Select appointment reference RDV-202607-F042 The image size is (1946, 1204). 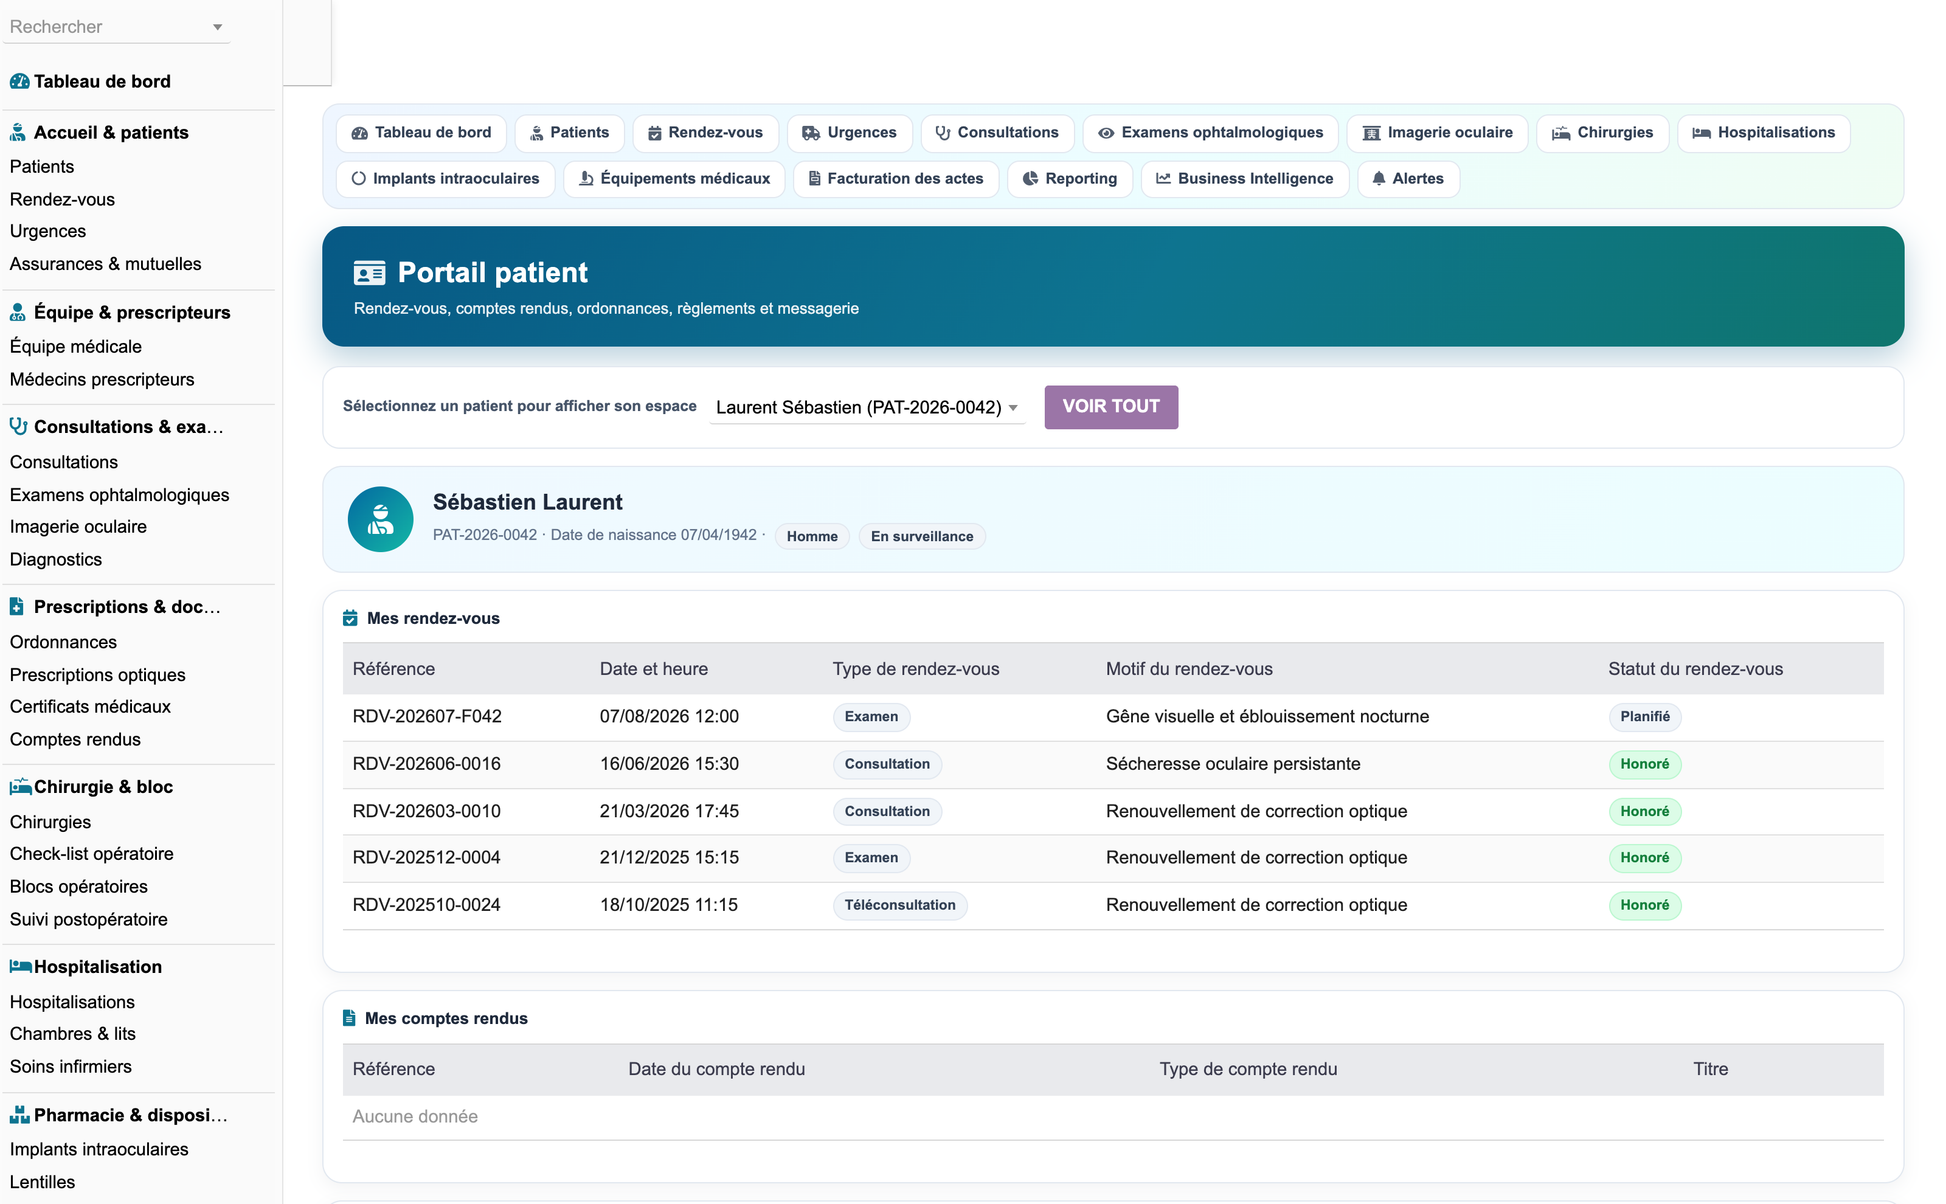click(427, 717)
